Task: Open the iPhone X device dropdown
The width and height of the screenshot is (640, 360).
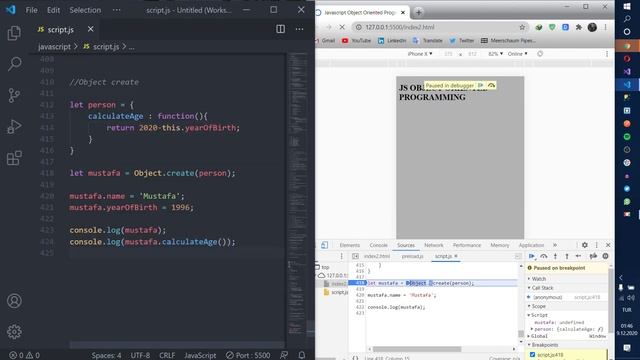Action: pos(420,54)
